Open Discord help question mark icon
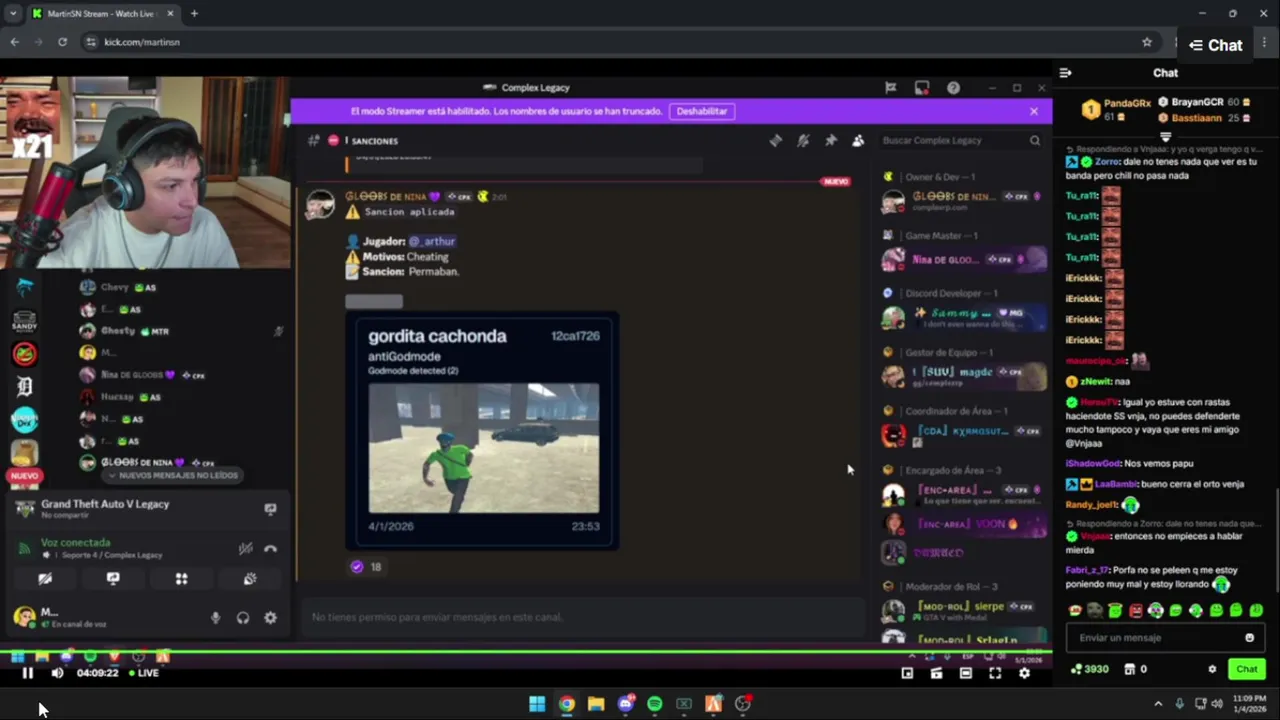The height and width of the screenshot is (720, 1280). (x=953, y=88)
